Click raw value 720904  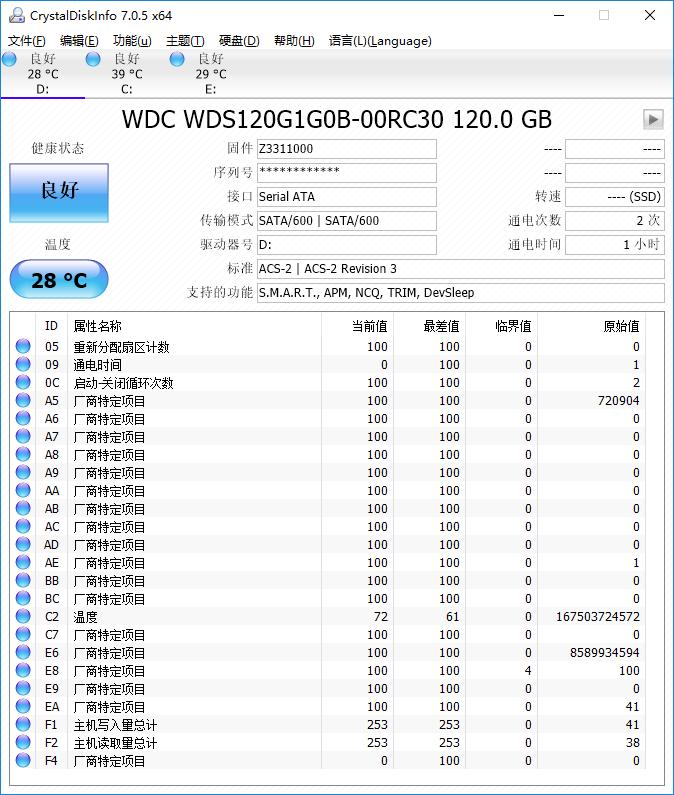[x=618, y=401]
